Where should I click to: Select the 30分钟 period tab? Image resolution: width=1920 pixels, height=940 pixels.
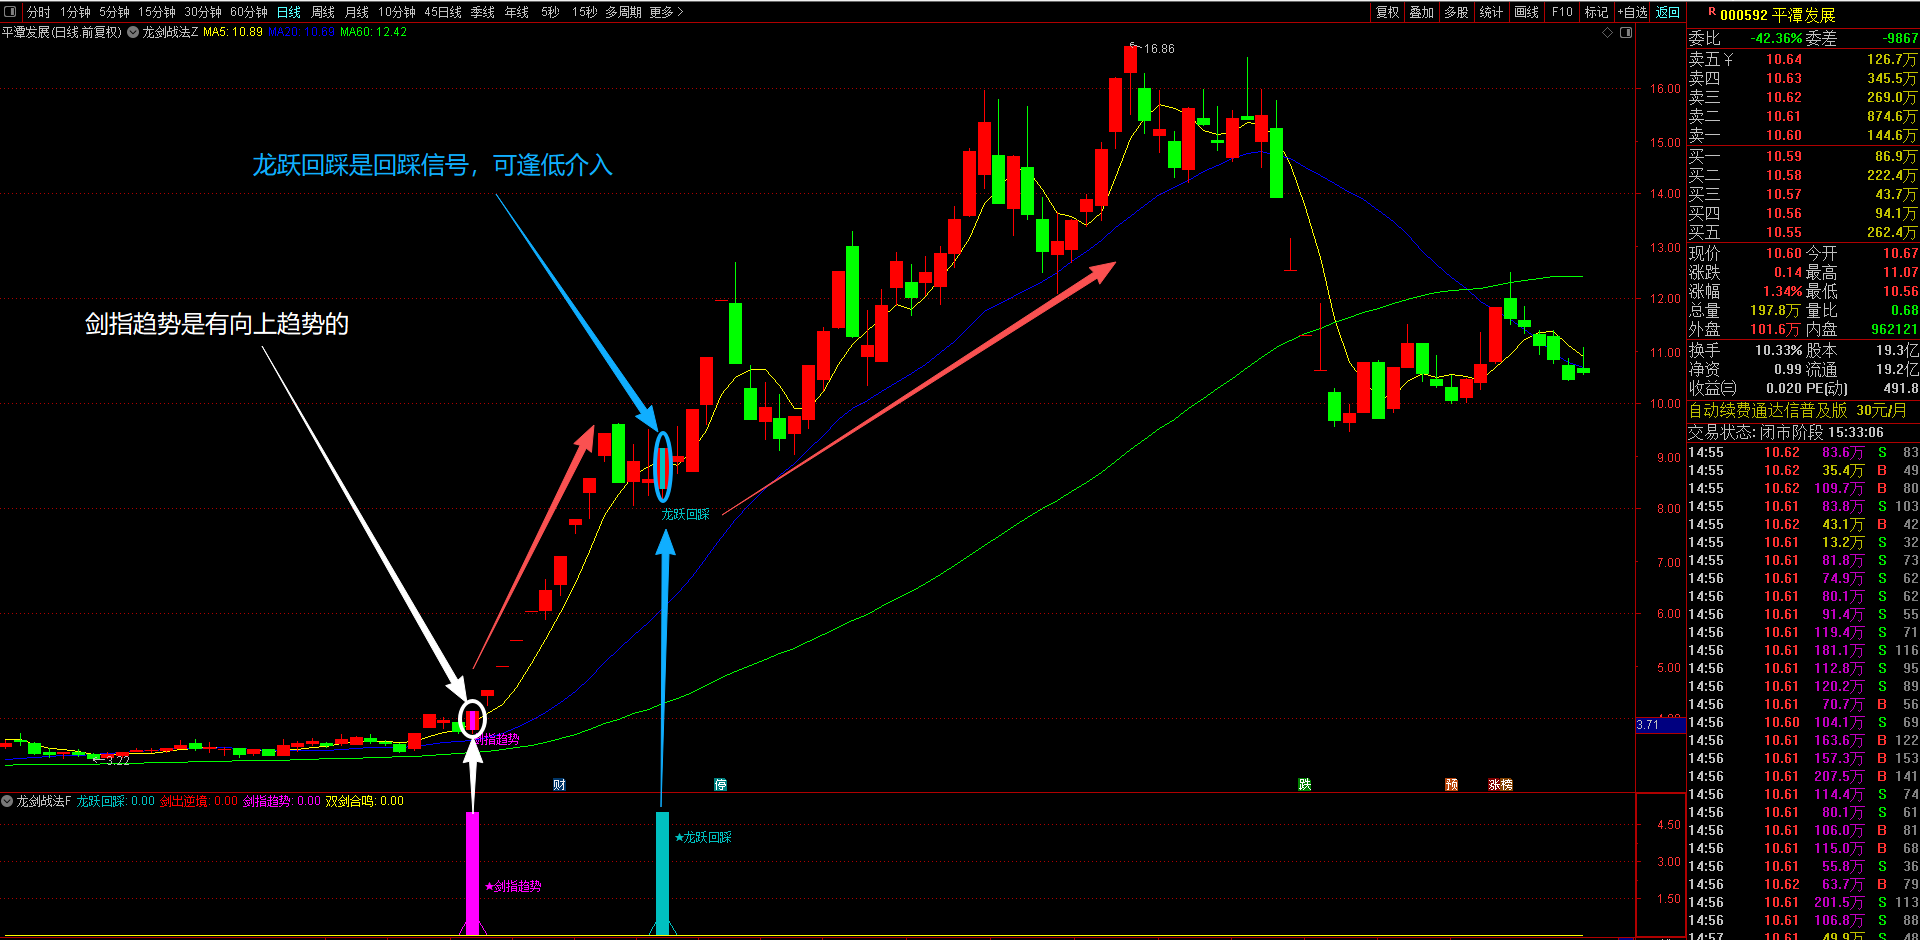coord(203,12)
